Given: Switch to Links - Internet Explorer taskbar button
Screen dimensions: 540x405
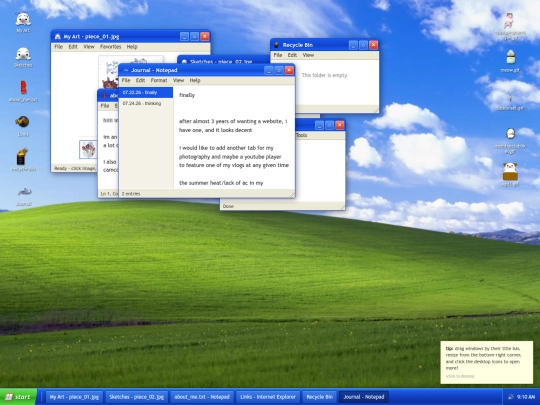Looking at the screenshot, I should 267,397.
